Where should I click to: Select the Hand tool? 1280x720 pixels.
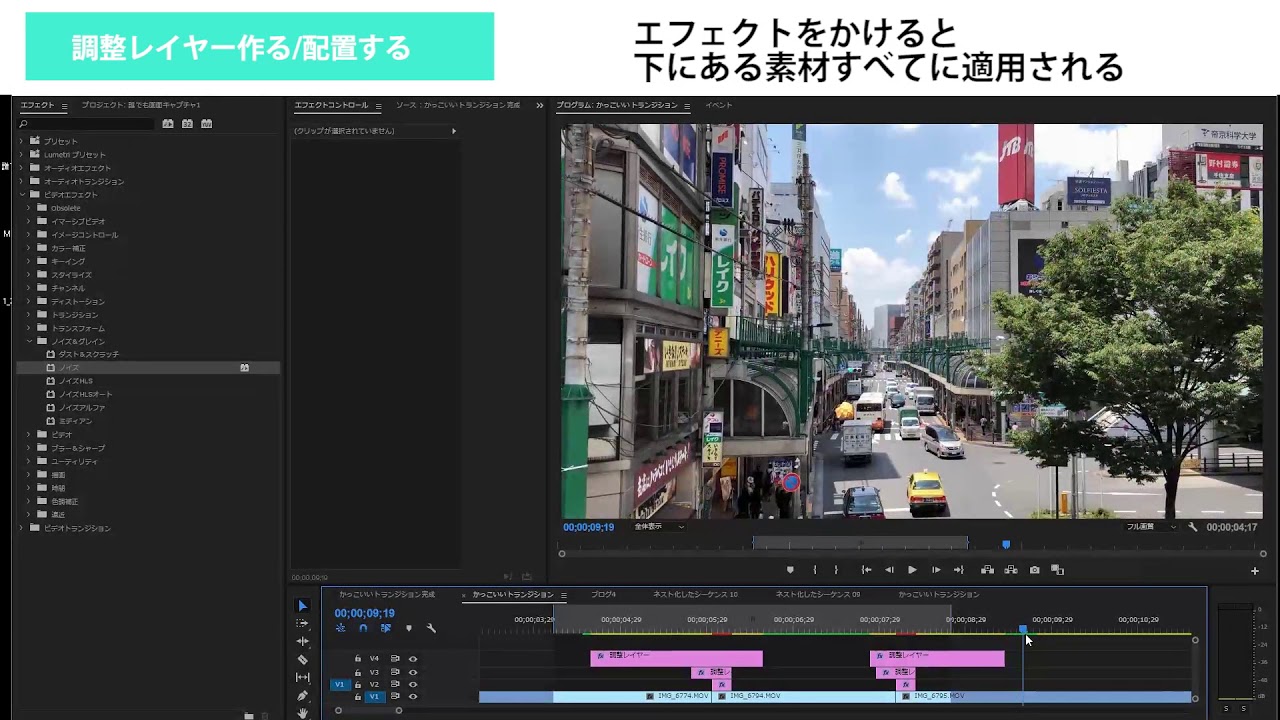point(303,713)
